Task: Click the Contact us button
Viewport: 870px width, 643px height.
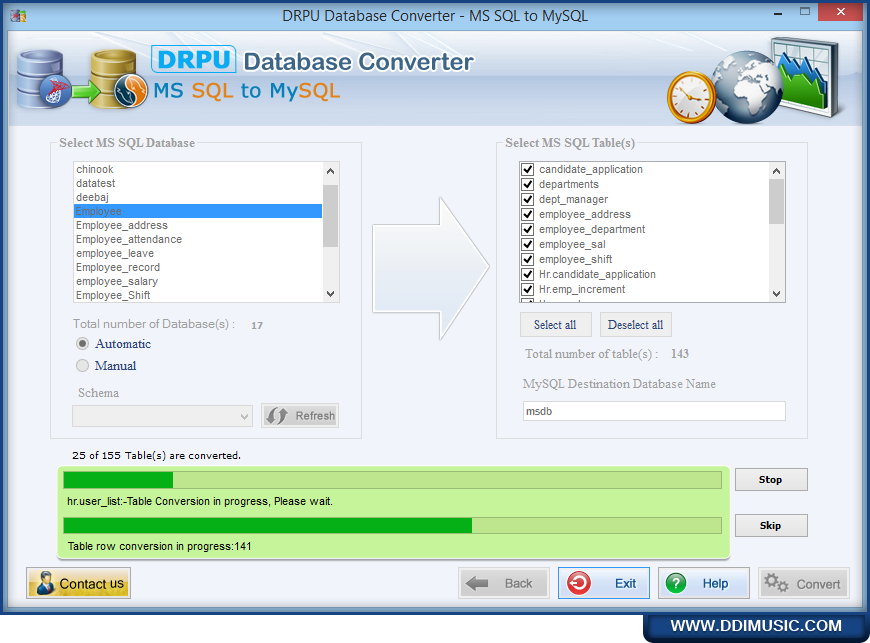Action: (x=78, y=583)
